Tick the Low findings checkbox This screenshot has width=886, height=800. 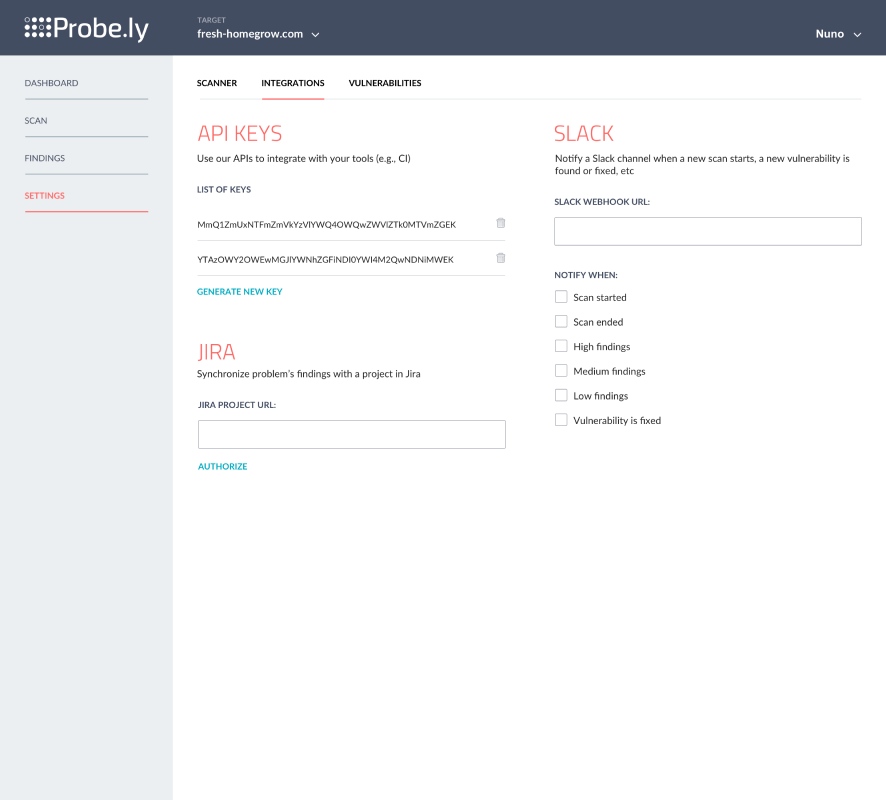[x=561, y=395]
